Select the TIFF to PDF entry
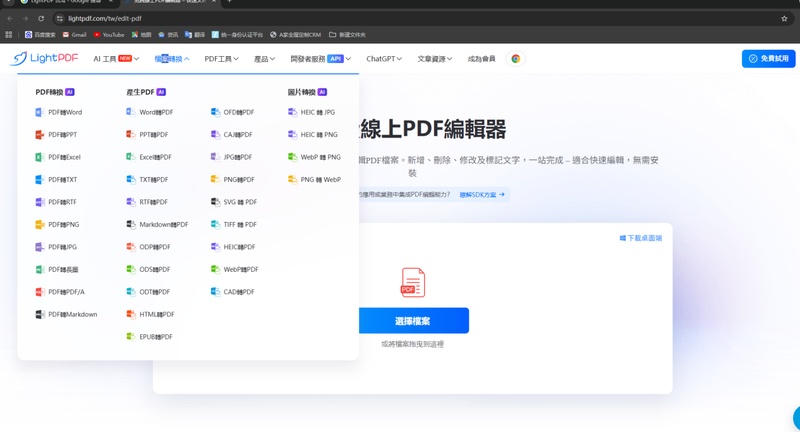 [234, 224]
